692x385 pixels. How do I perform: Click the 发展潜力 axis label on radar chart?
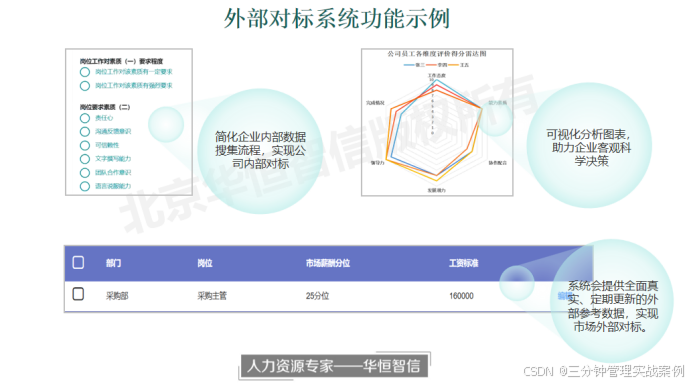click(x=436, y=190)
